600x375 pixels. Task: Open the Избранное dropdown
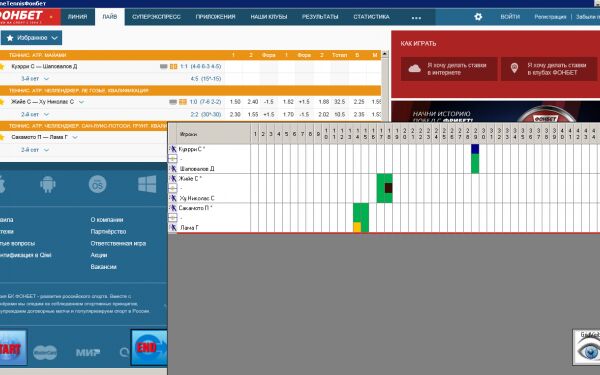(x=31, y=38)
